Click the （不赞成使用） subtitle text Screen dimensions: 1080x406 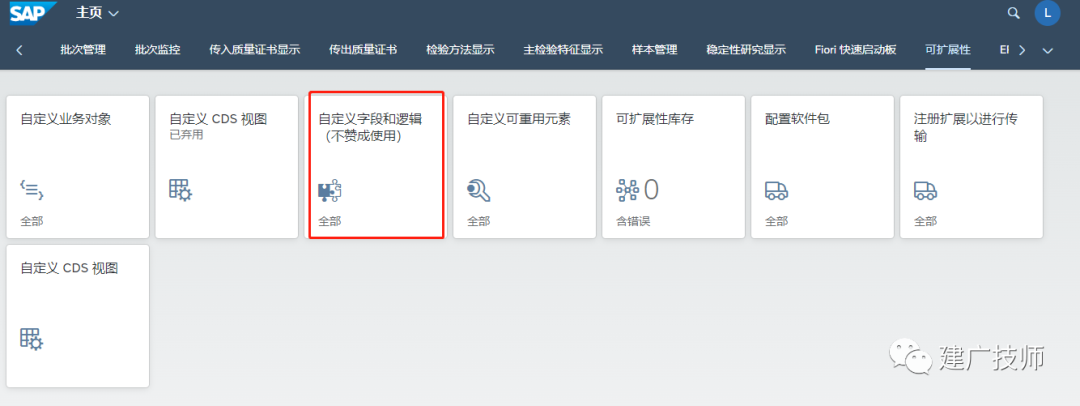pyautogui.click(x=363, y=136)
